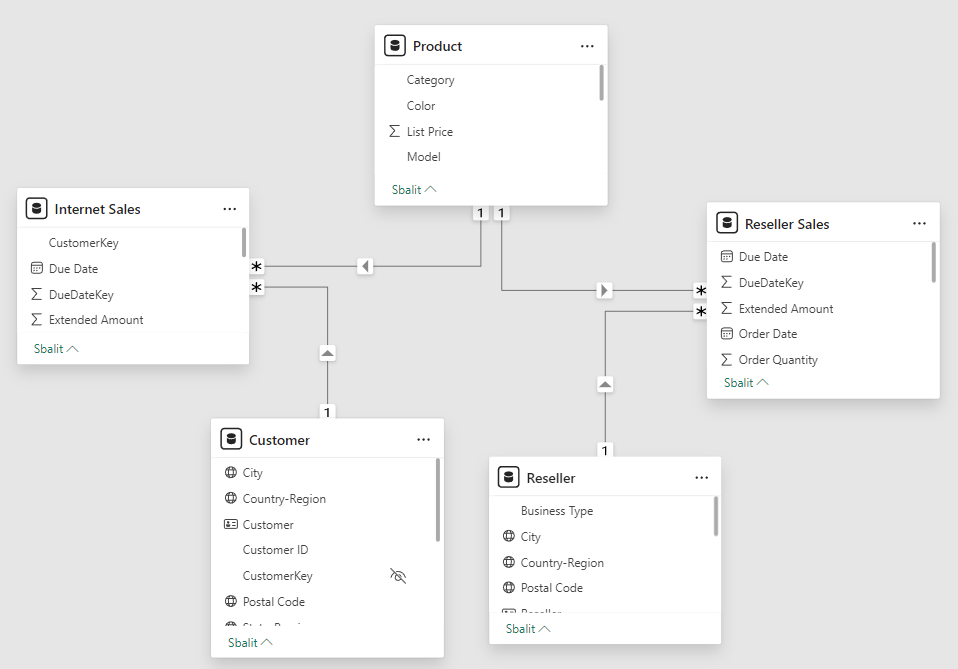Click the Reseller Sales table scrollbar
The width and height of the screenshot is (958, 669).
tap(934, 263)
